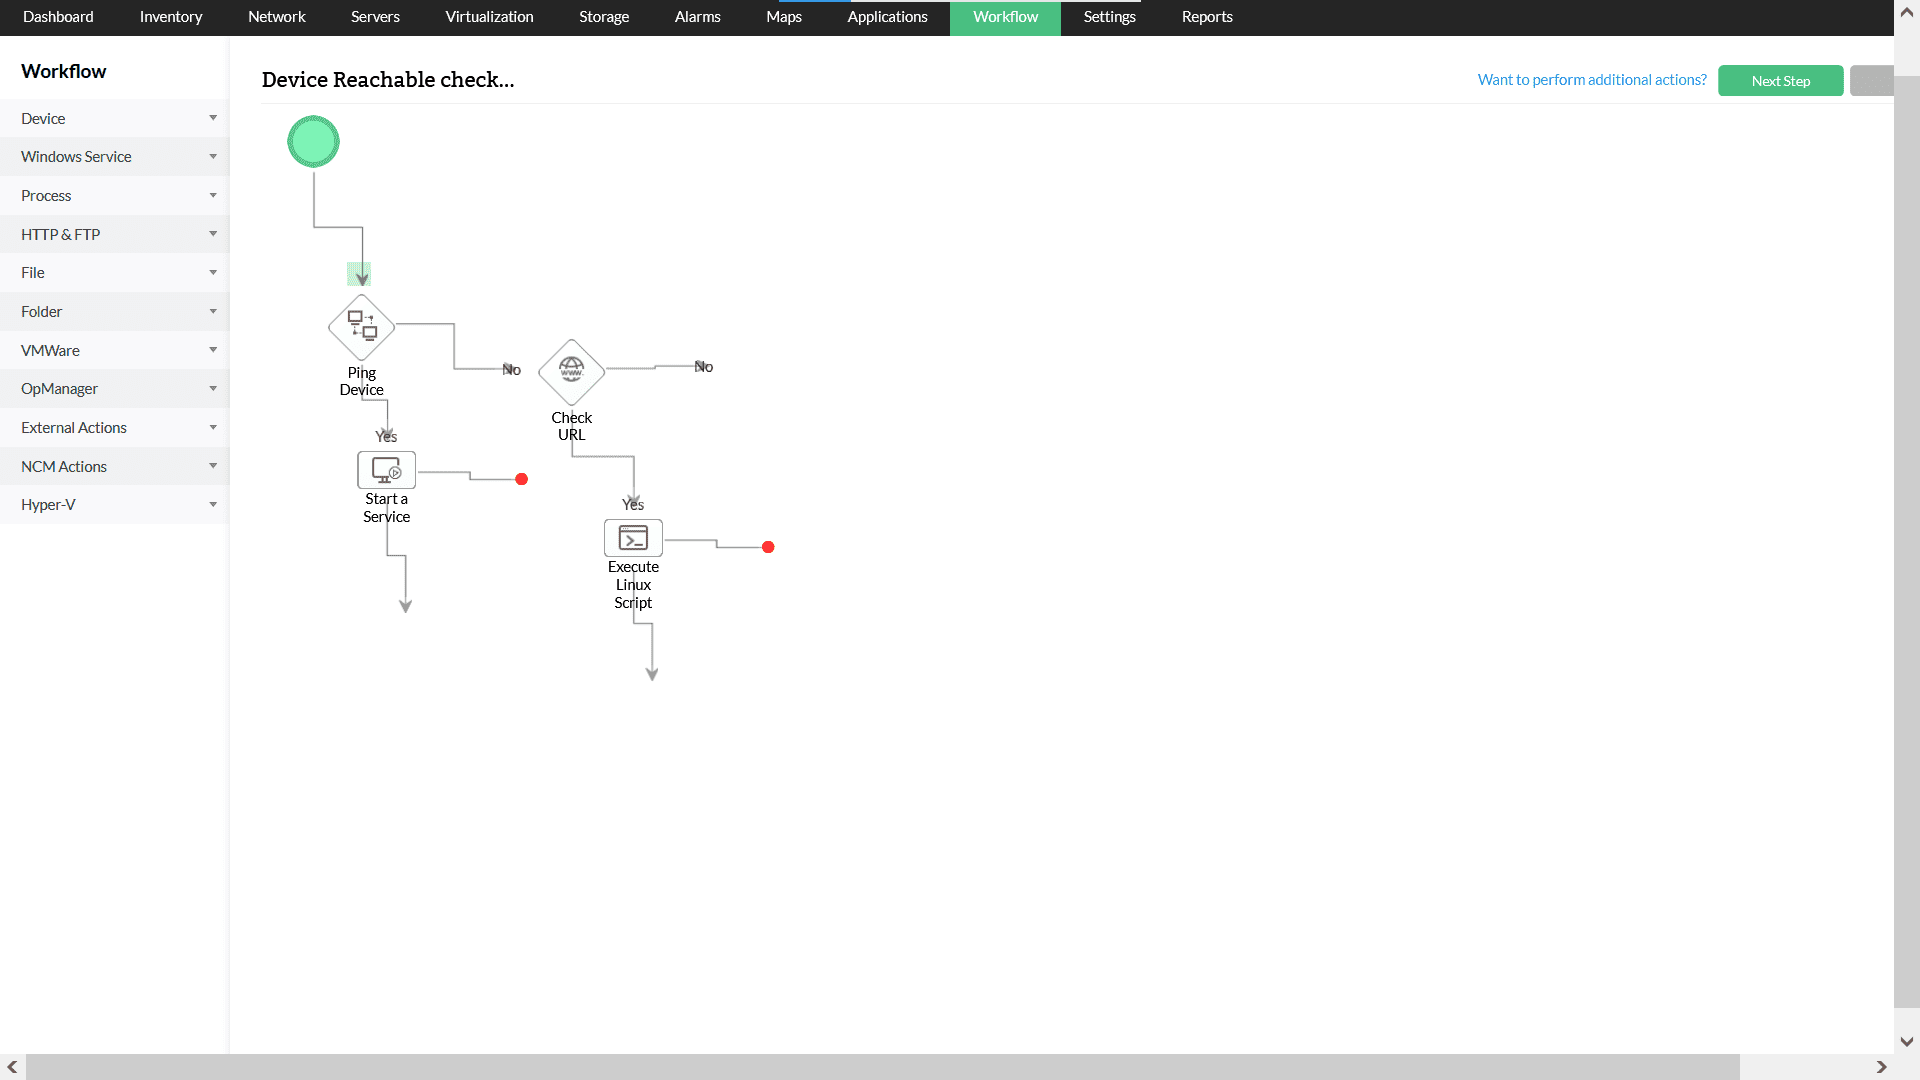Screen dimensions: 1920x1080
Task: Click red end dot after Execute Linux Script
Action: click(768, 547)
